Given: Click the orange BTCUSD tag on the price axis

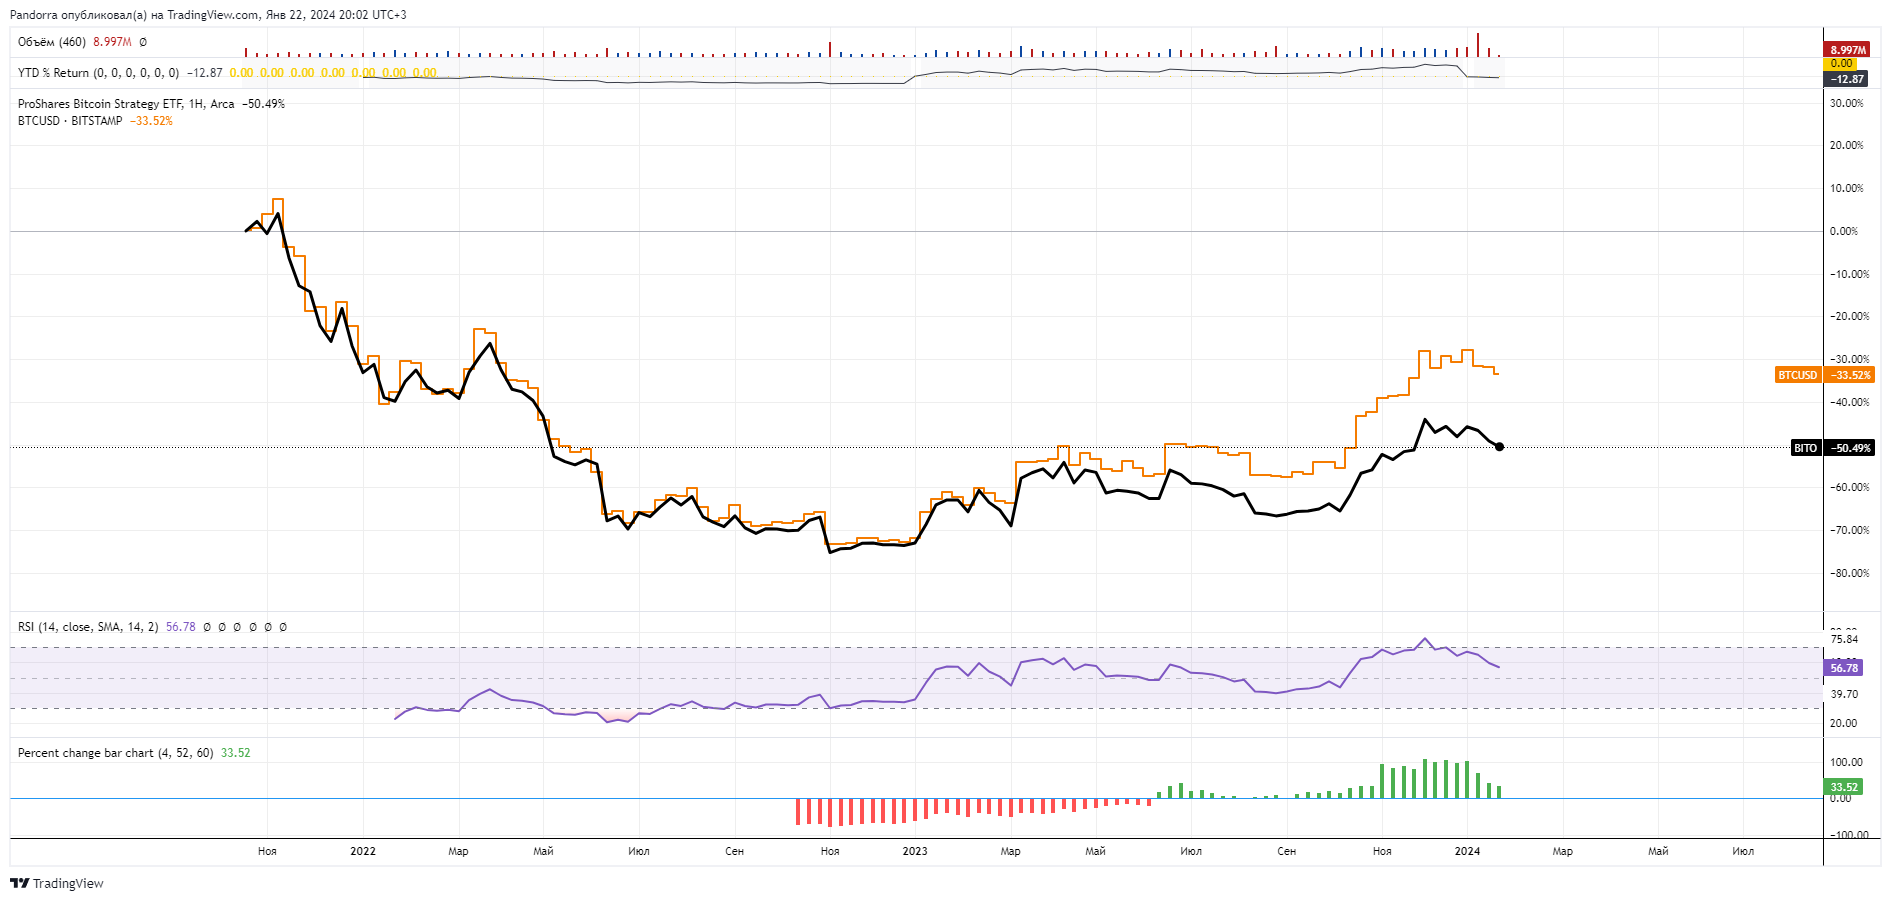Looking at the screenshot, I should [x=1797, y=375].
